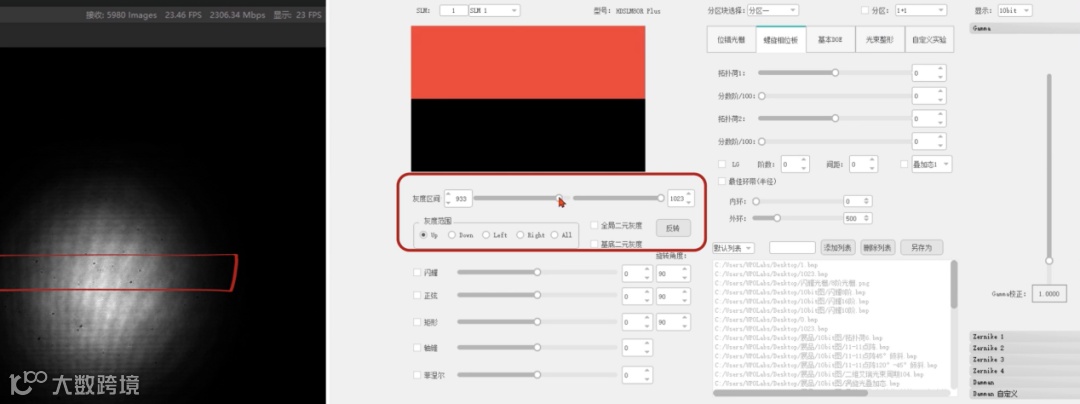Click the 内环 slider handle

click(756, 202)
